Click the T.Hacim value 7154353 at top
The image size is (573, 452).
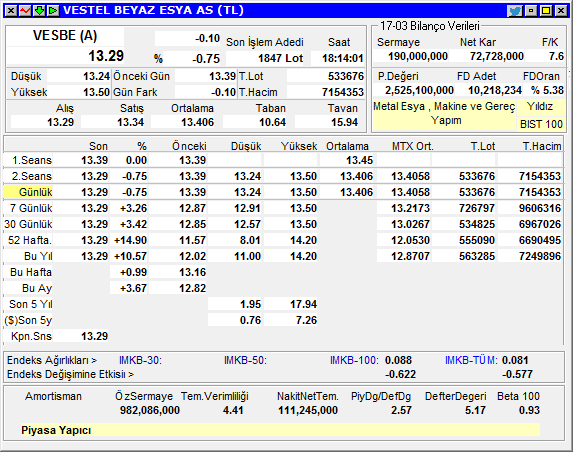tap(343, 92)
